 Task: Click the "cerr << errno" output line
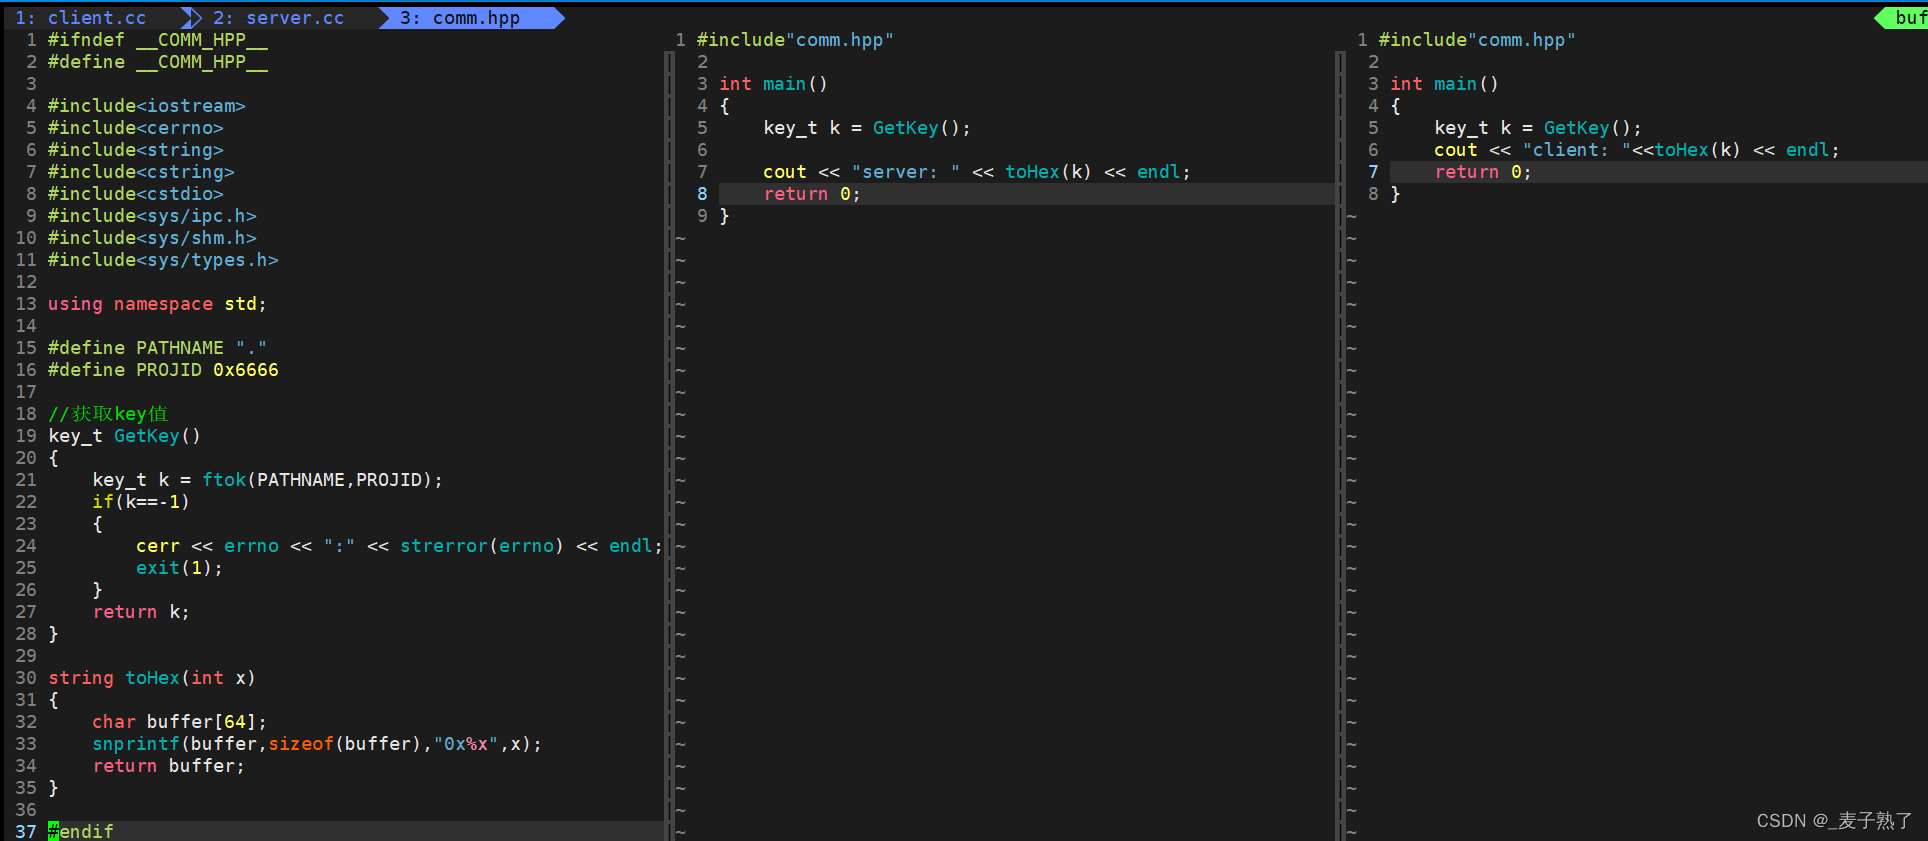399,546
